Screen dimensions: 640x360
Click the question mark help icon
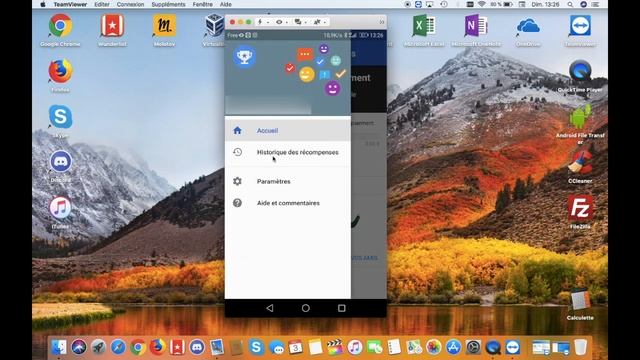237,203
